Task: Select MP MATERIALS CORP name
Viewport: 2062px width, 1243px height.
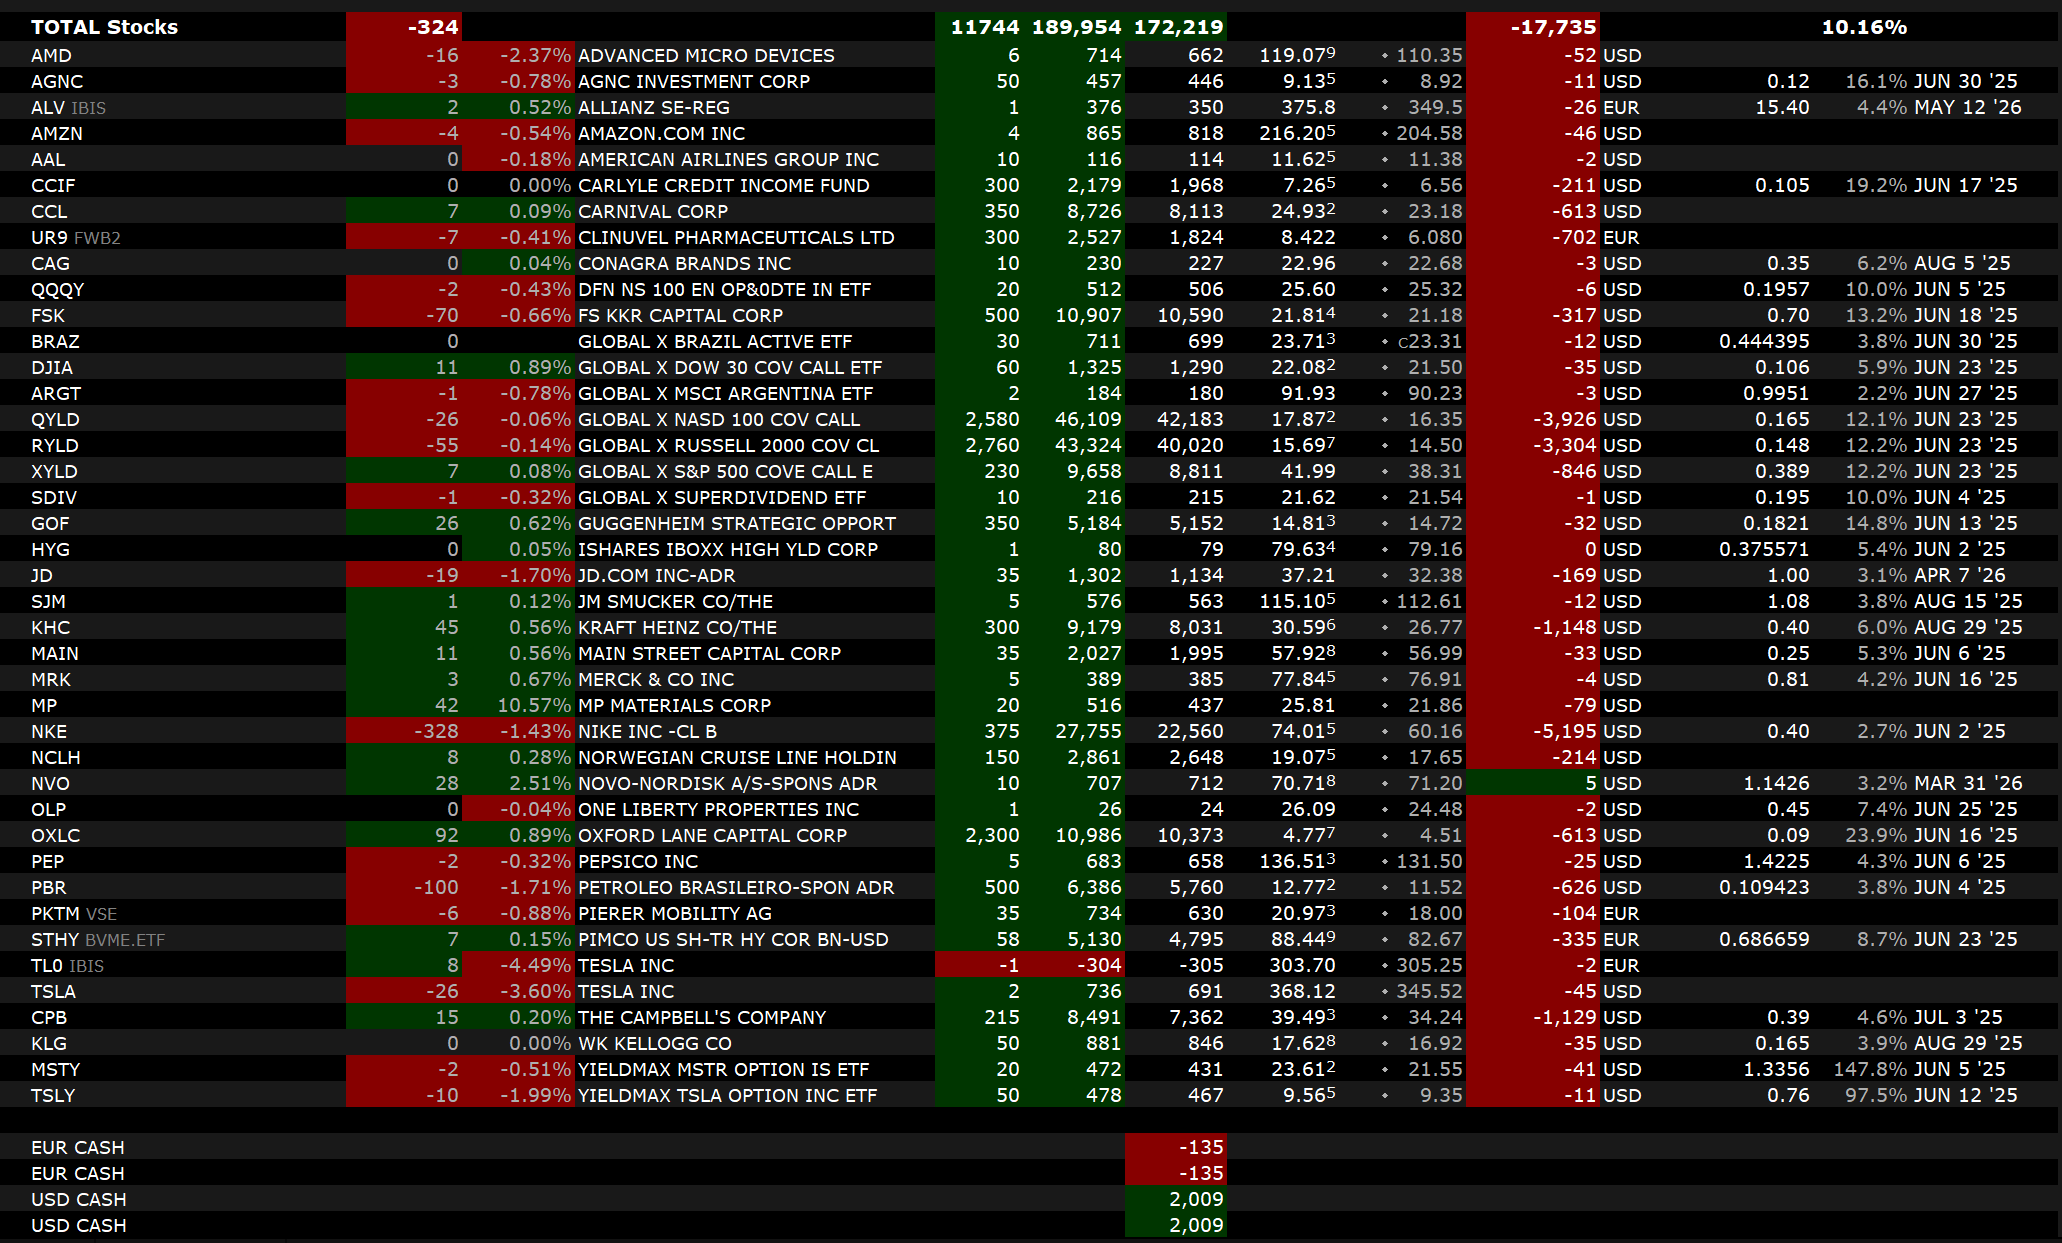Action: point(674,705)
